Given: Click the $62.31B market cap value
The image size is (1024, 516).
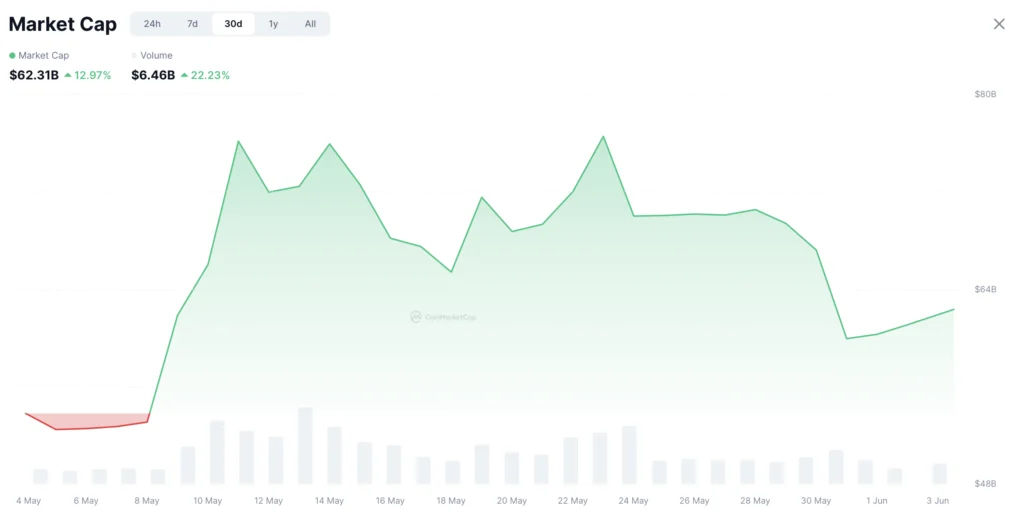Looking at the screenshot, I should pyautogui.click(x=34, y=75).
